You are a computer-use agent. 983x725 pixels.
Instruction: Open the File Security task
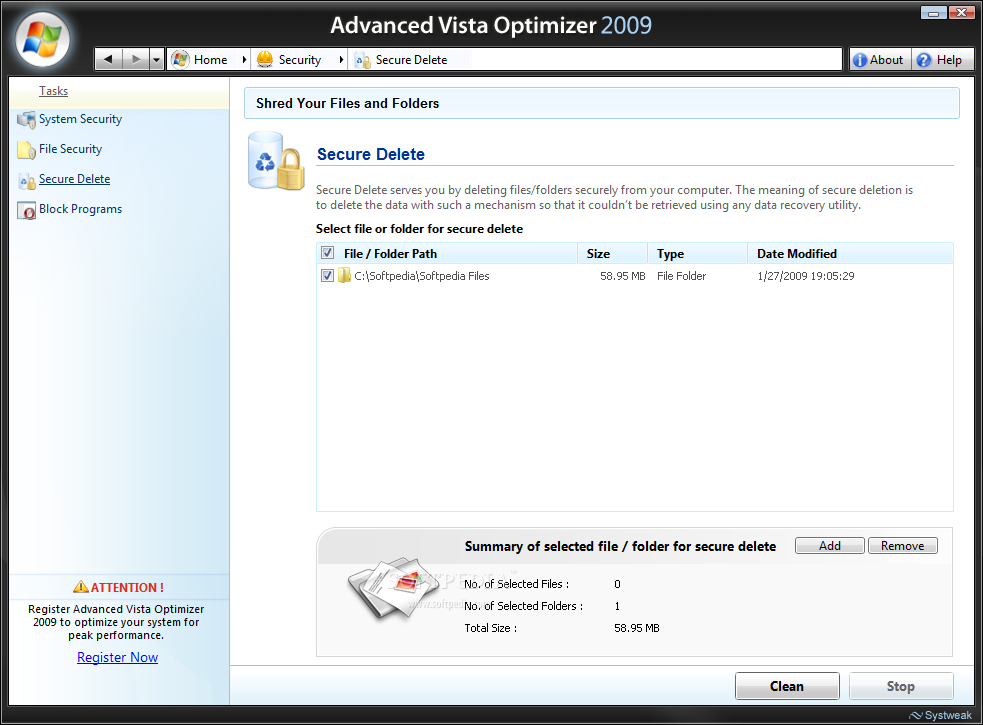[x=70, y=149]
